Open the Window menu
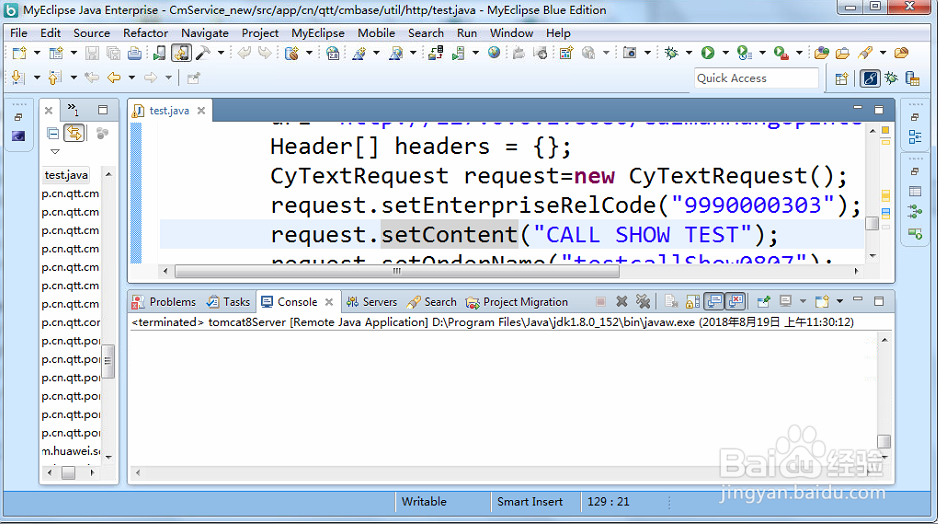Screen dimensions: 938x525 [511, 33]
